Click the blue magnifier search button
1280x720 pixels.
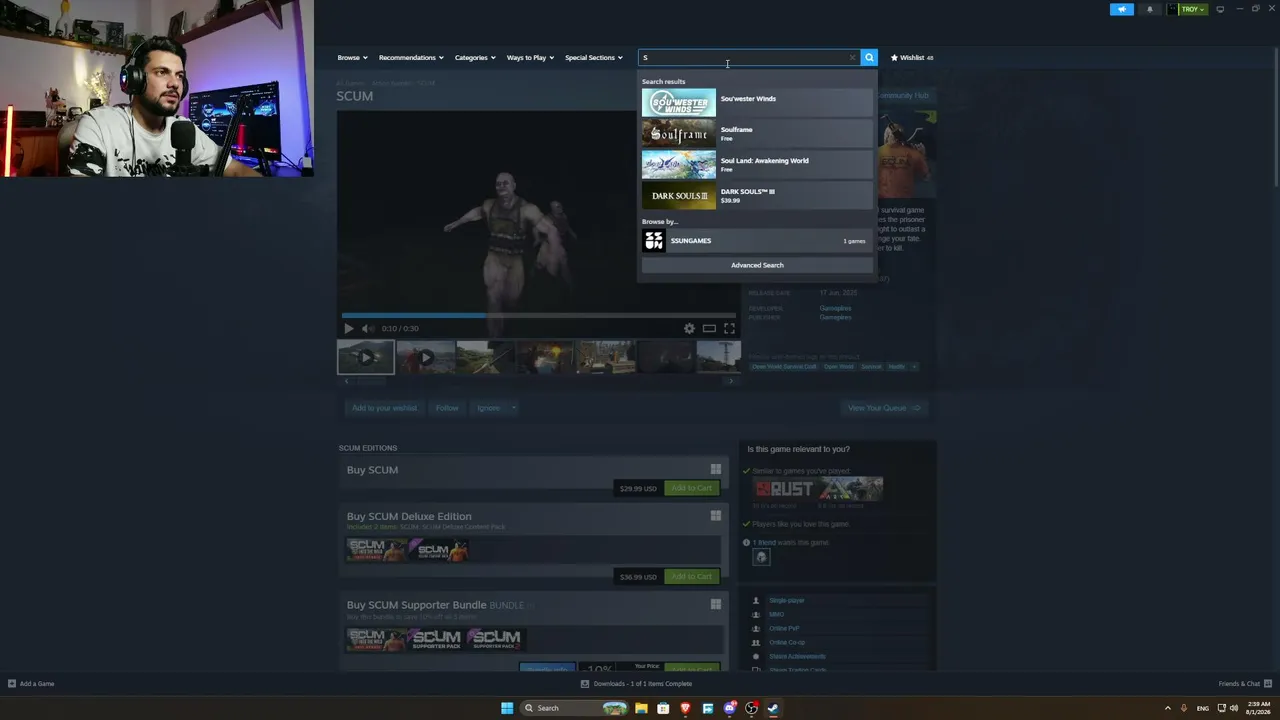click(869, 58)
